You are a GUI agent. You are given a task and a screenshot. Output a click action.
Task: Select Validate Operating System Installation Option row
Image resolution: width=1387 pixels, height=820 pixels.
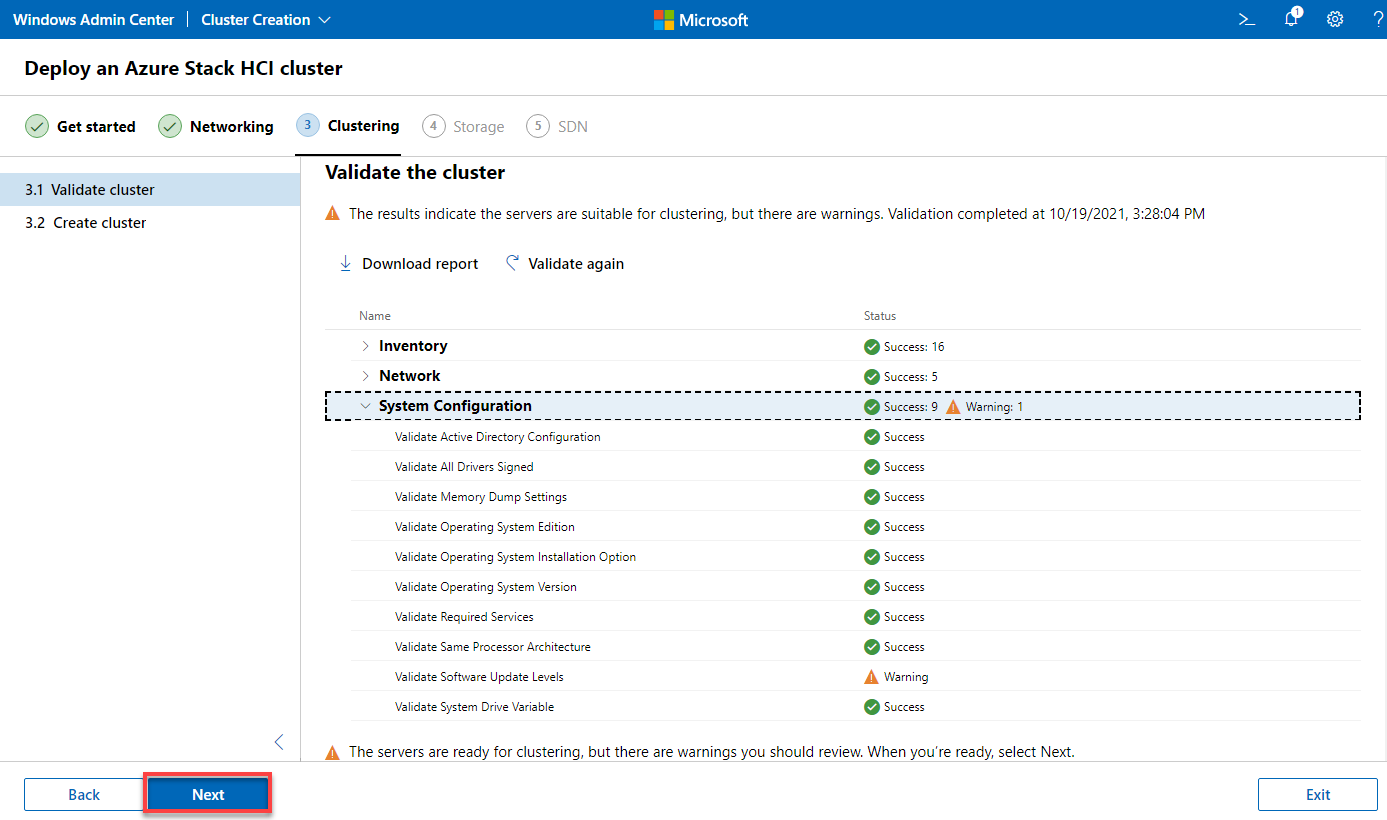coord(856,557)
